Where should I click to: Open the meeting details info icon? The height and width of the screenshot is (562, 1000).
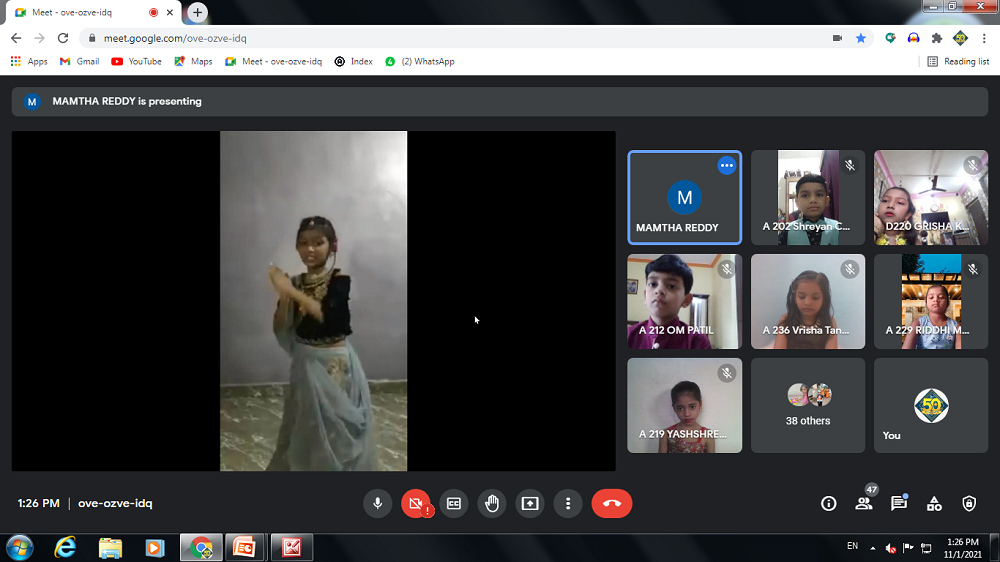click(x=828, y=504)
